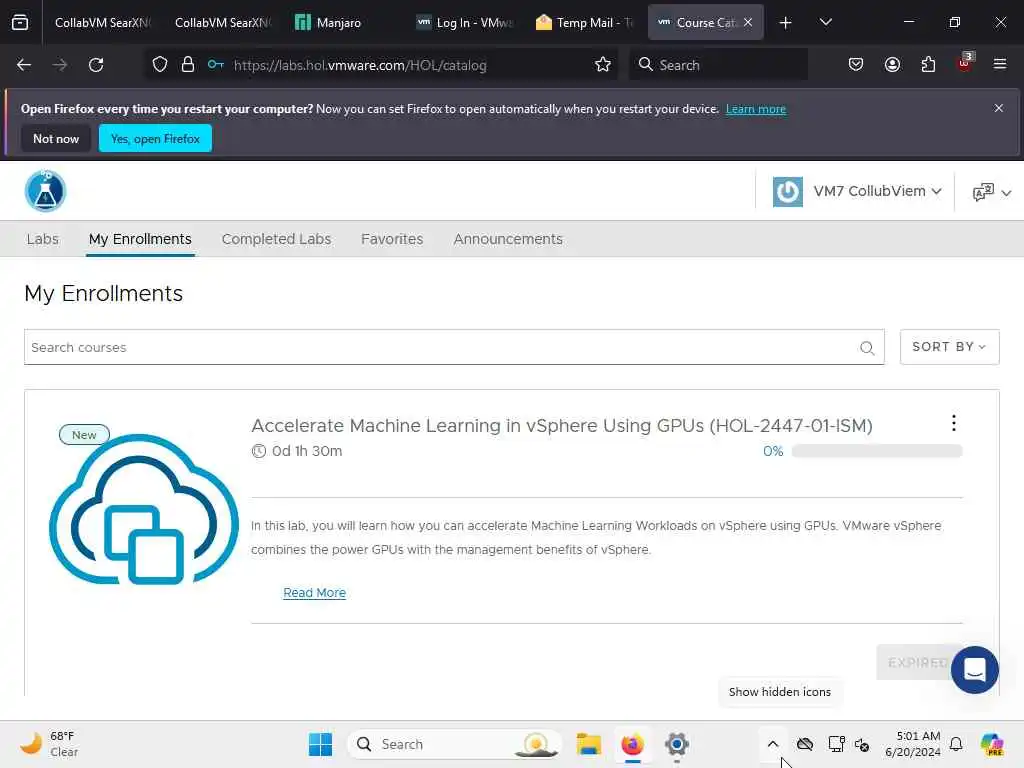Click the Firefox icon in the taskbar
This screenshot has height=768, width=1024.
coord(632,744)
